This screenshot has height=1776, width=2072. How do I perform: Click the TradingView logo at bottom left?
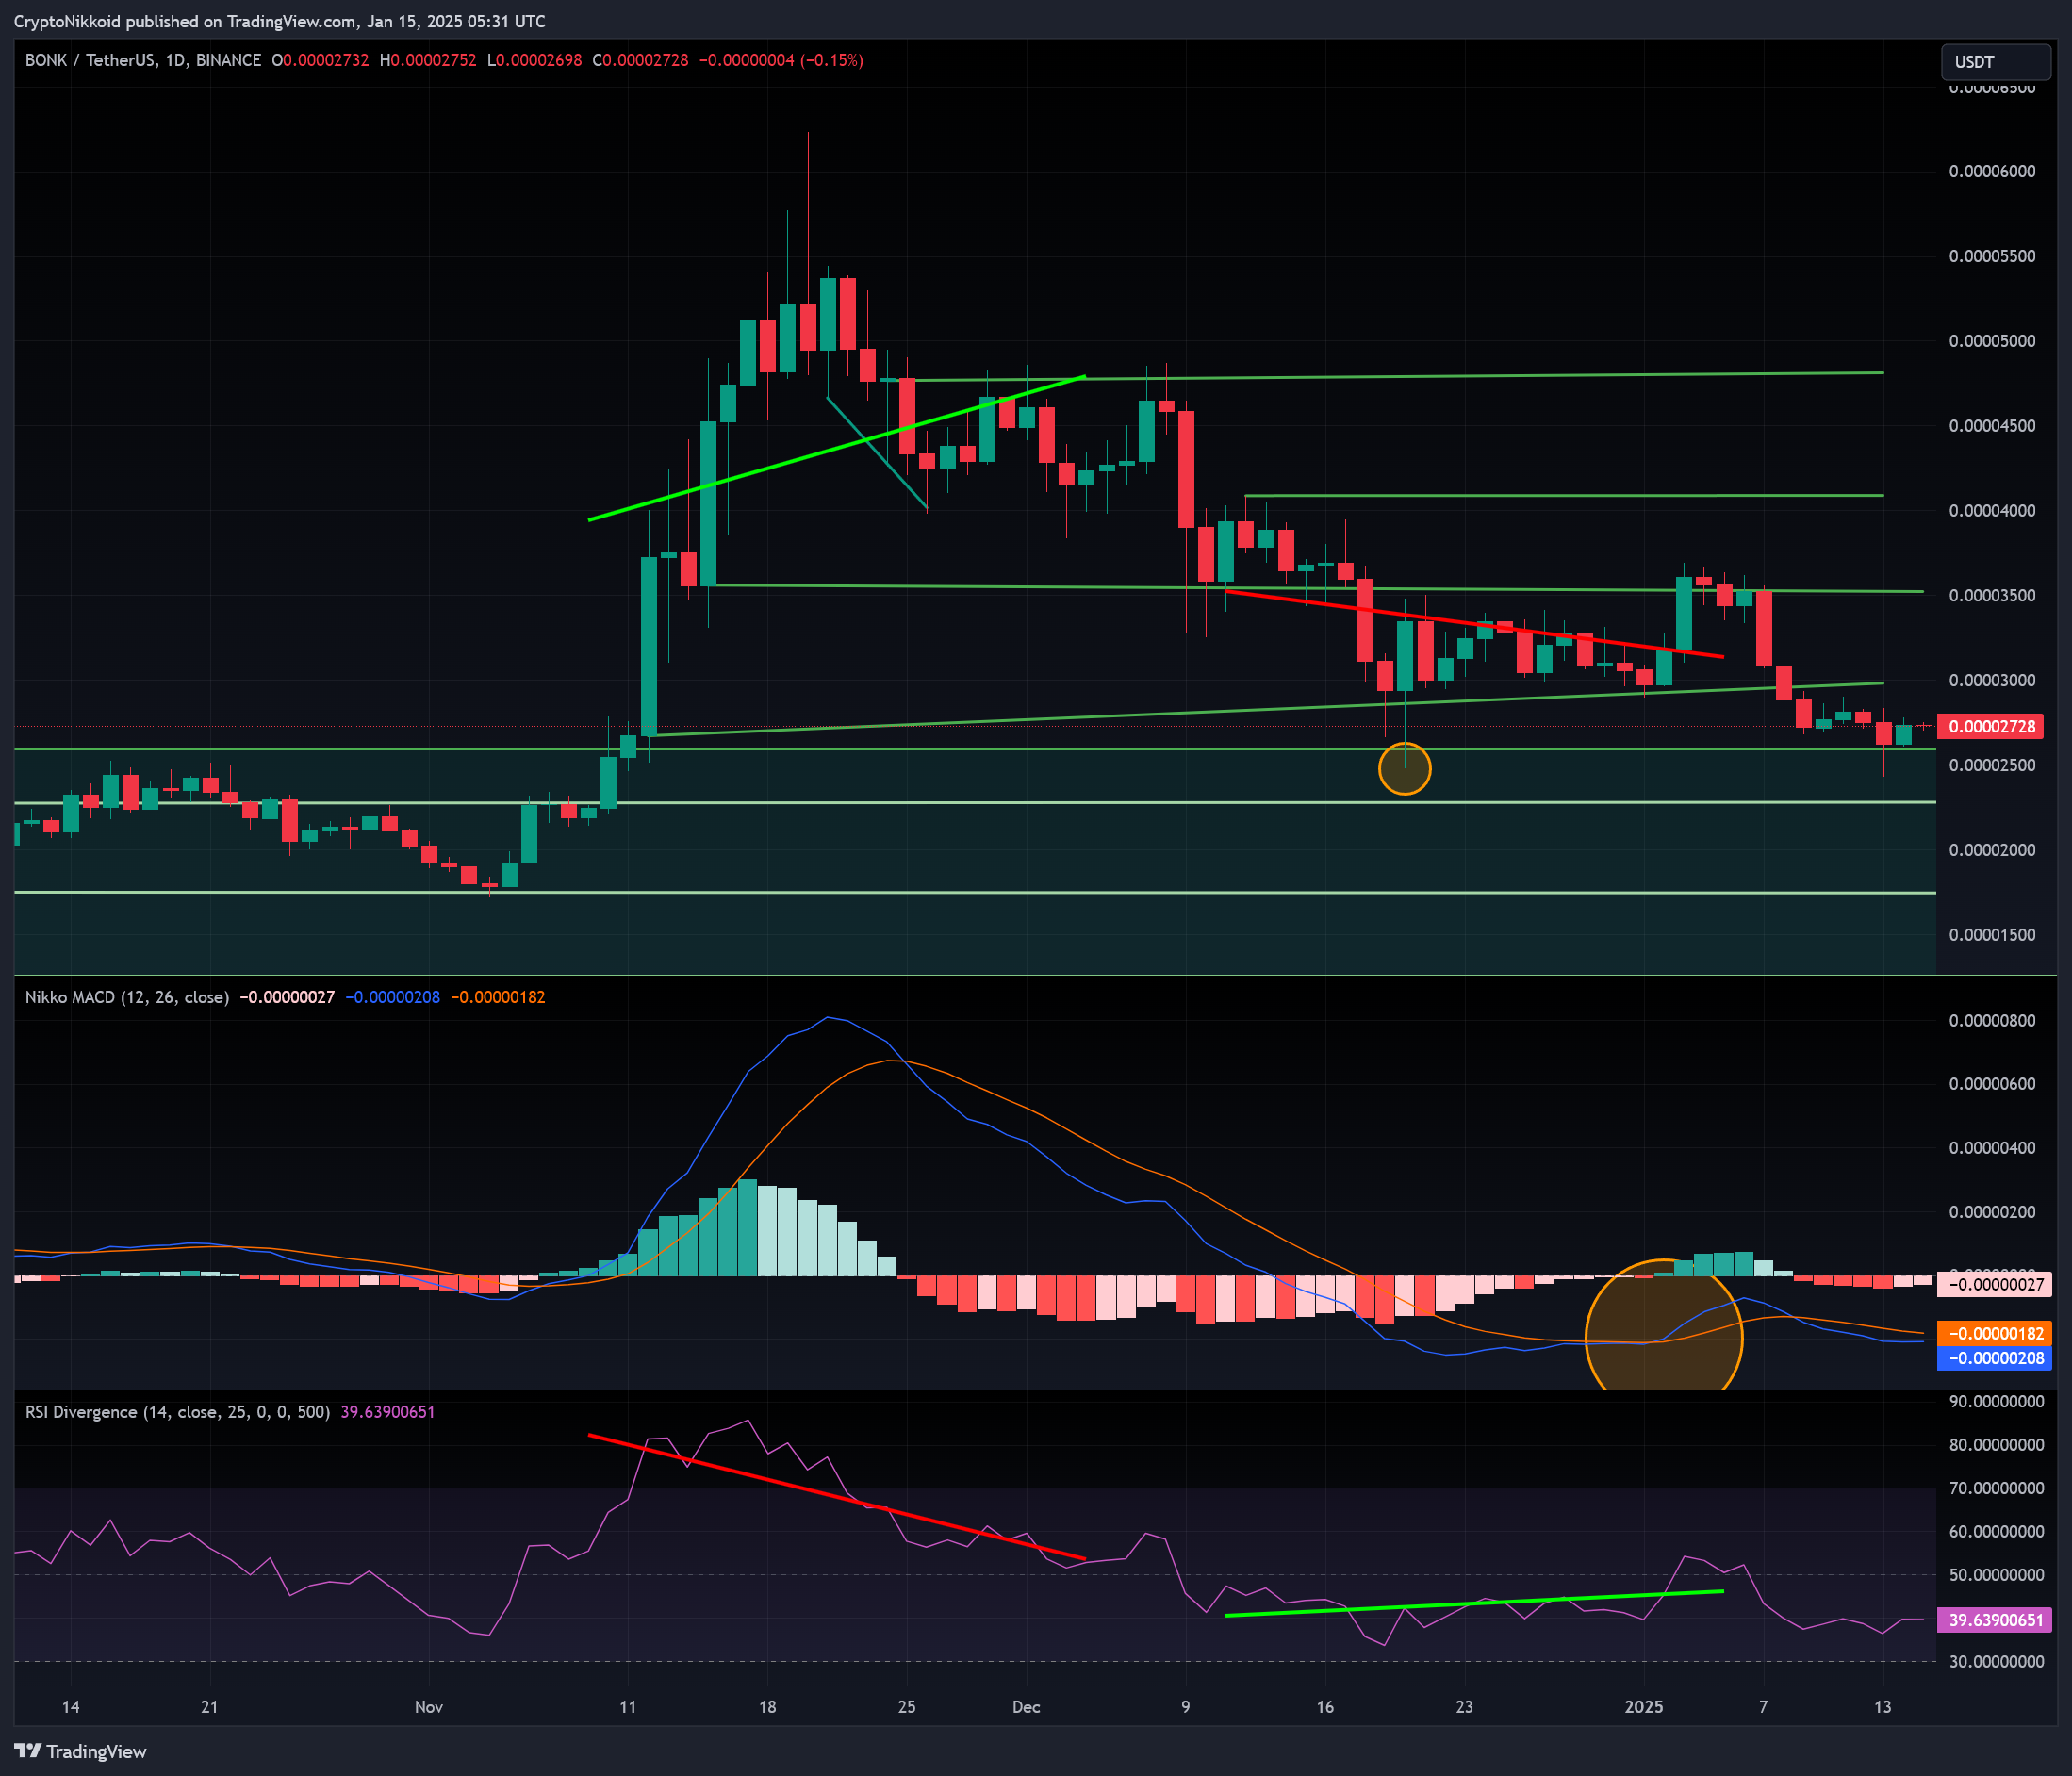[x=81, y=1751]
